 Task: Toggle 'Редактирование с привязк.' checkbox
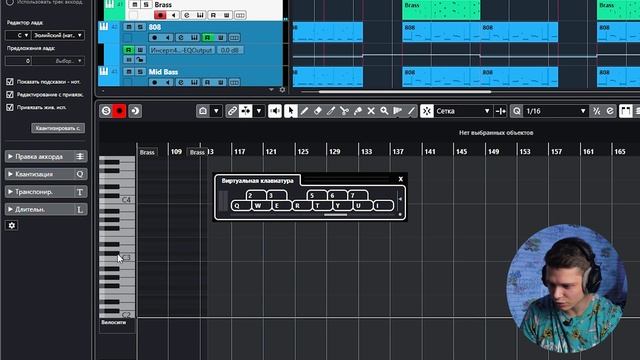(10, 94)
